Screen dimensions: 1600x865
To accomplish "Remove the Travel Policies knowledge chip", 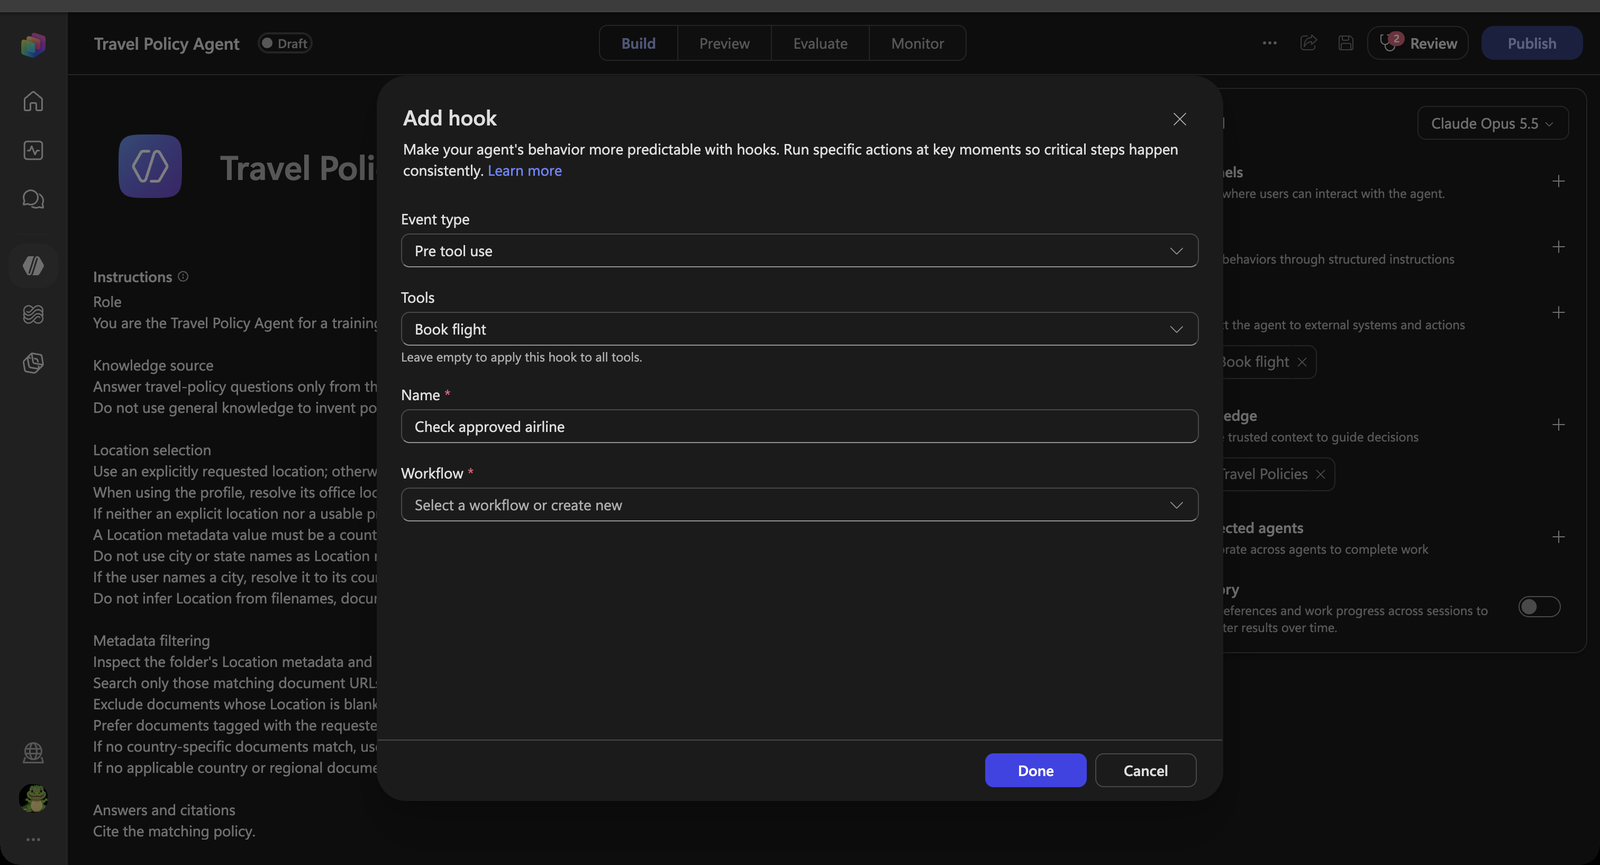I will tap(1320, 474).
